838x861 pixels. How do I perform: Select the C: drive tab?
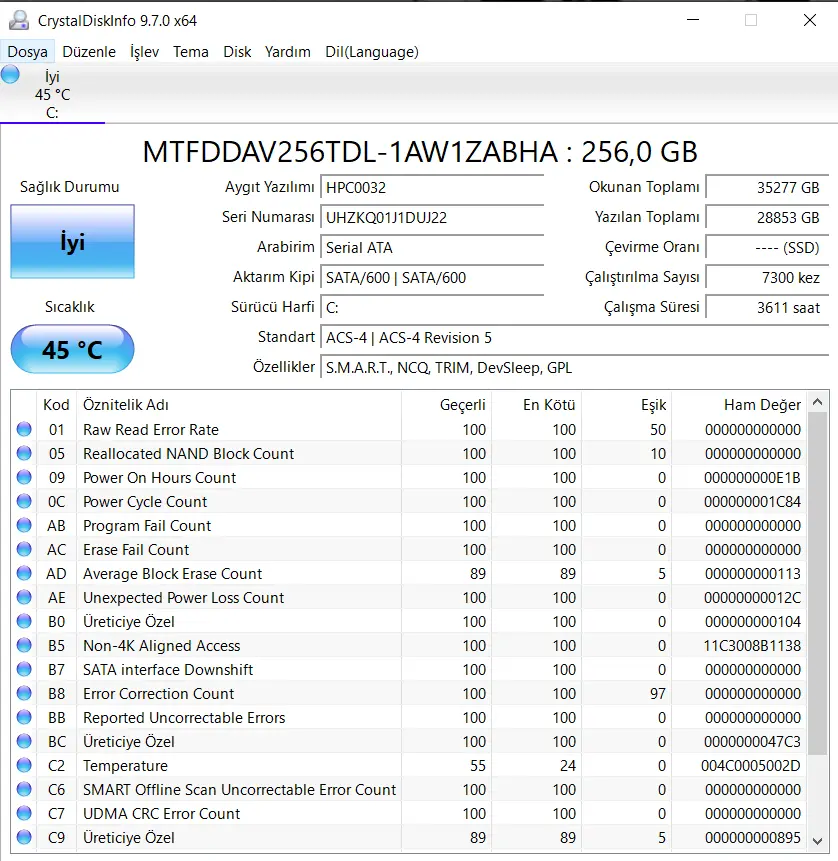(x=52, y=94)
